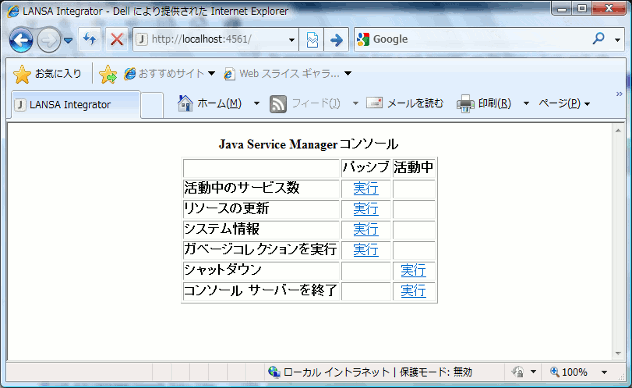Click the browser Back arrow button

coord(21,40)
